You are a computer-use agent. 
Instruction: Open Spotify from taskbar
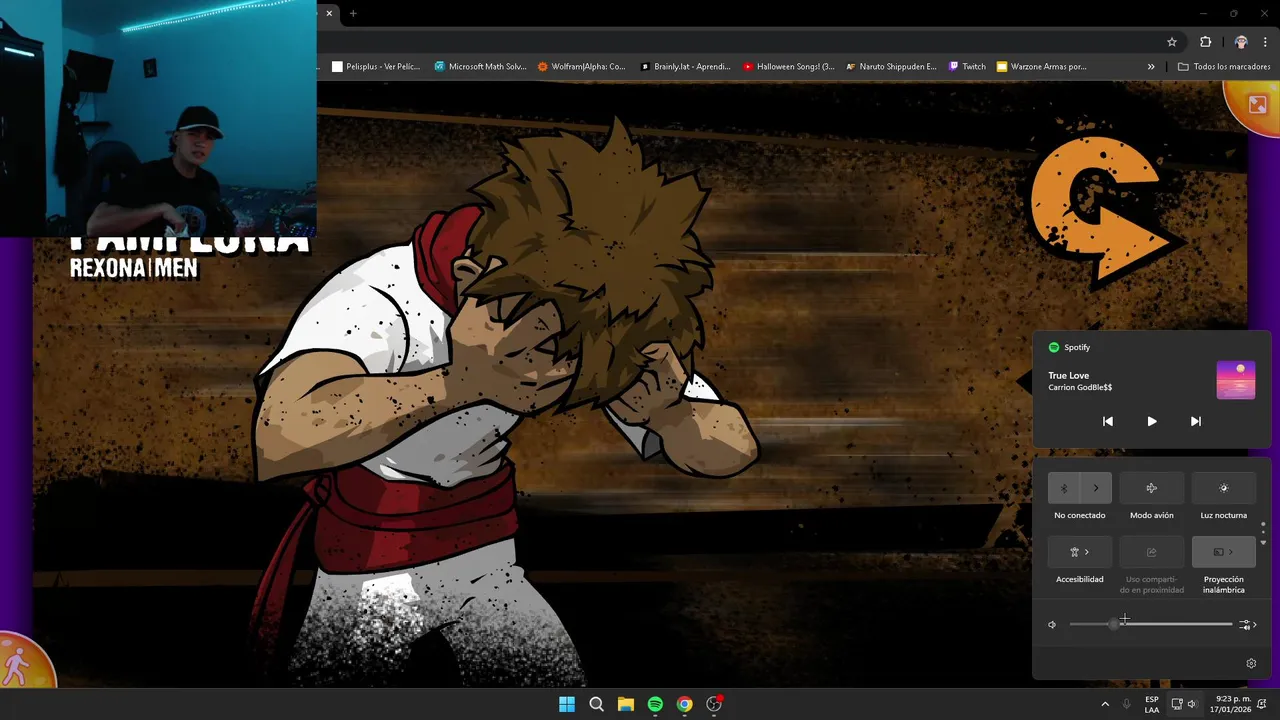tap(655, 704)
